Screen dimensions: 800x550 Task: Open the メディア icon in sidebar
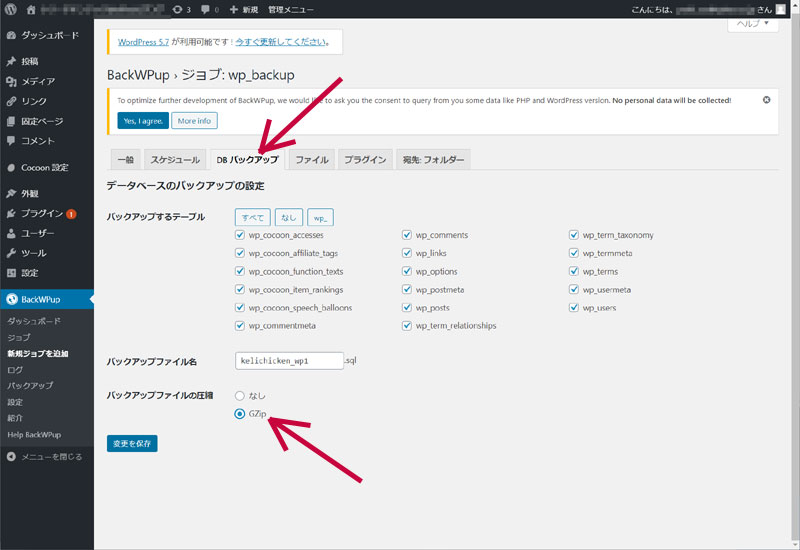[11, 81]
